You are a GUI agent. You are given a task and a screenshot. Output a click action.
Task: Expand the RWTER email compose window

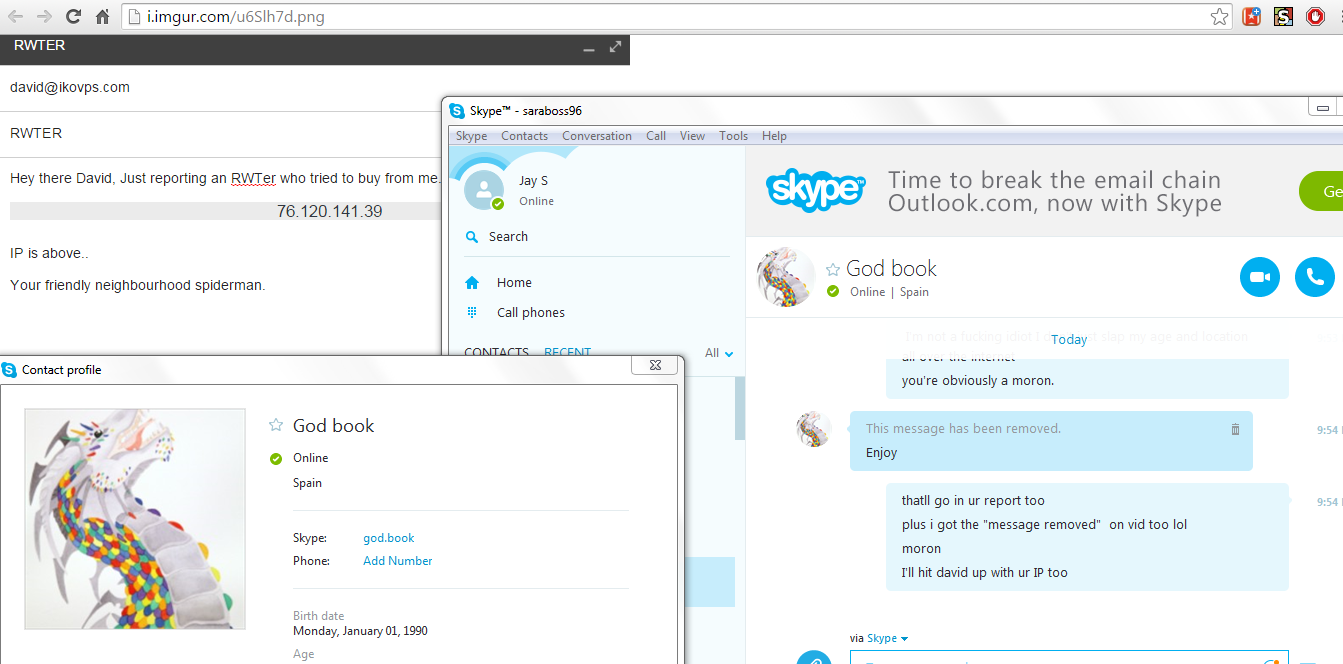[x=615, y=46]
